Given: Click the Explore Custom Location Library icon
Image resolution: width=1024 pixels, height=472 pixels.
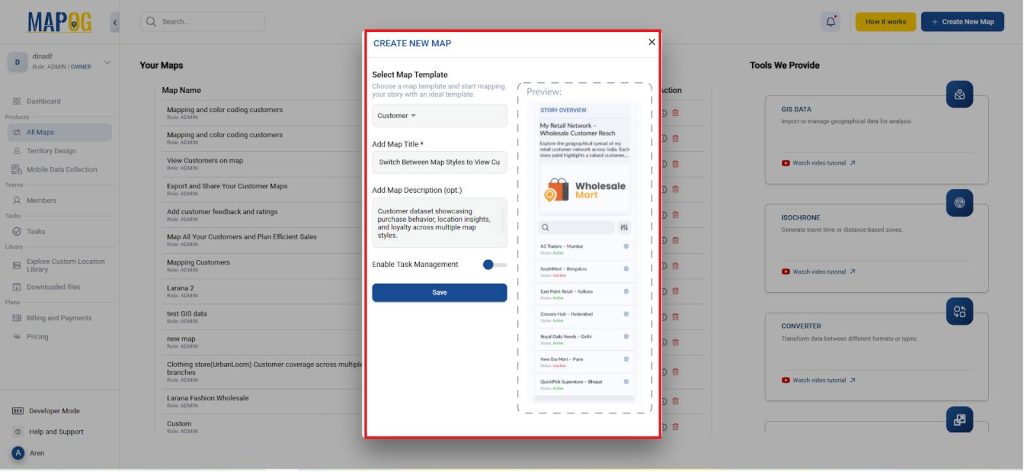Looking at the screenshot, I should pyautogui.click(x=17, y=265).
